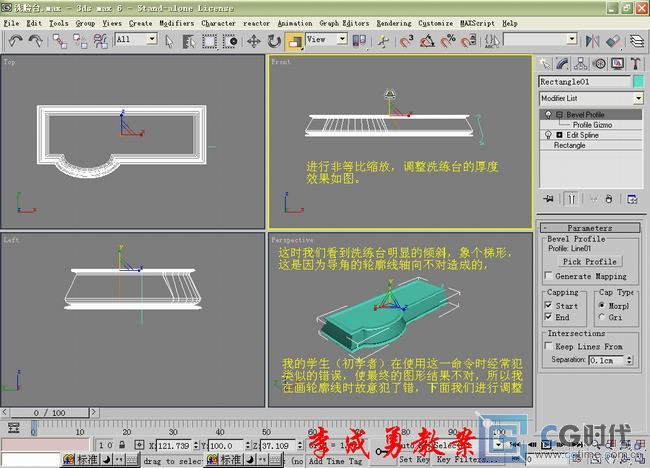This screenshot has width=650, height=468.
Task: Open the Utilities hammer panel tab
Action: coord(635,63)
